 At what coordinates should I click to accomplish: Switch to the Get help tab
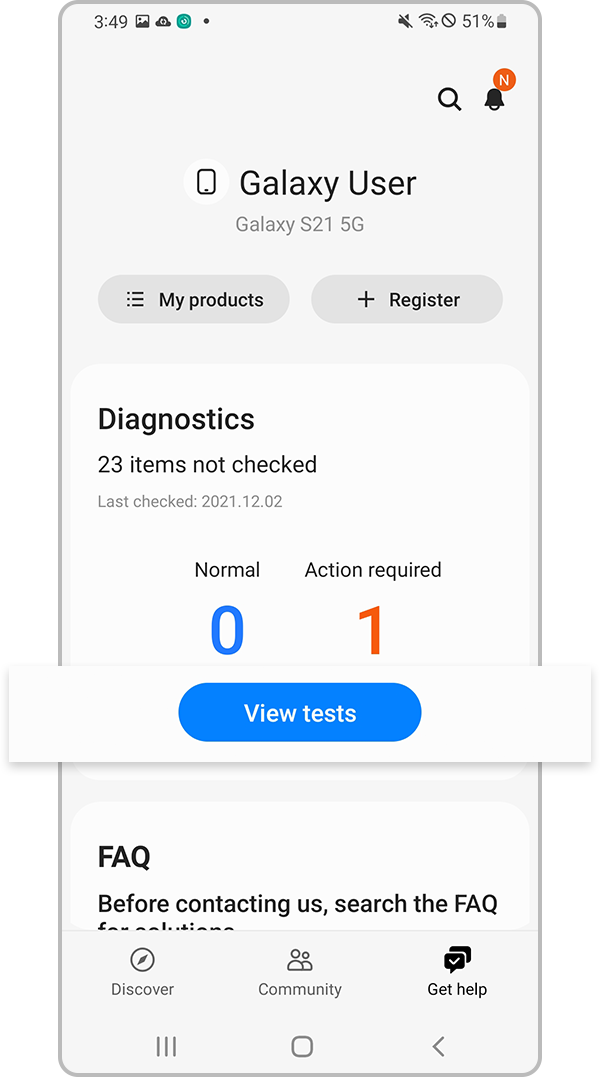coord(456,972)
